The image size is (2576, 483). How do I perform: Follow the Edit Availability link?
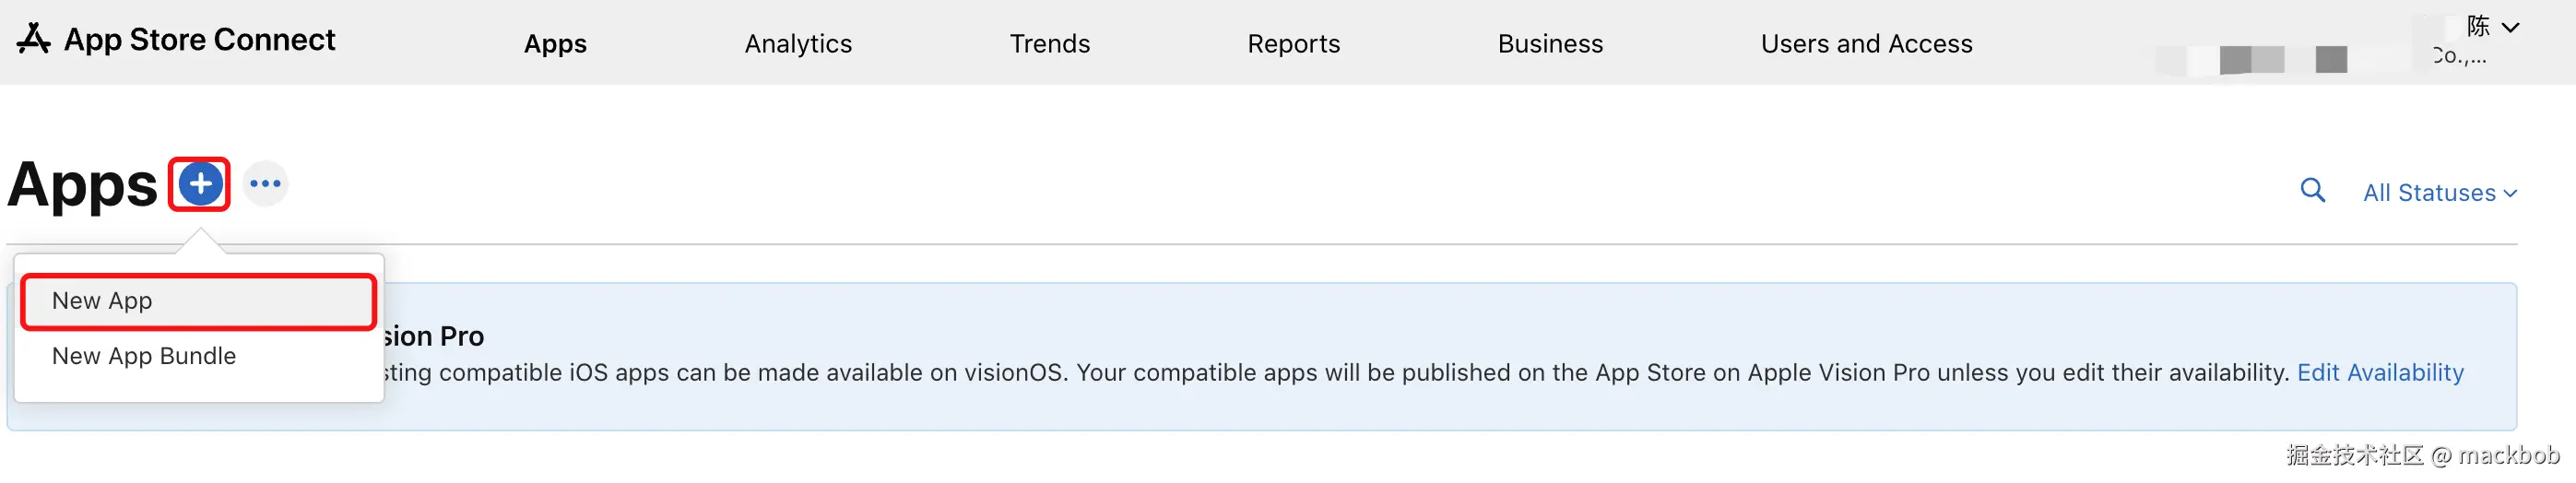(x=2380, y=373)
